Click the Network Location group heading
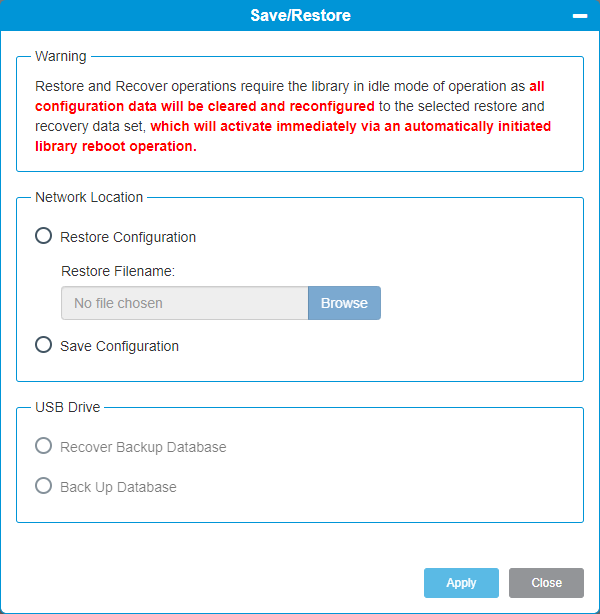Screen dimensions: 600x614 coord(89,197)
